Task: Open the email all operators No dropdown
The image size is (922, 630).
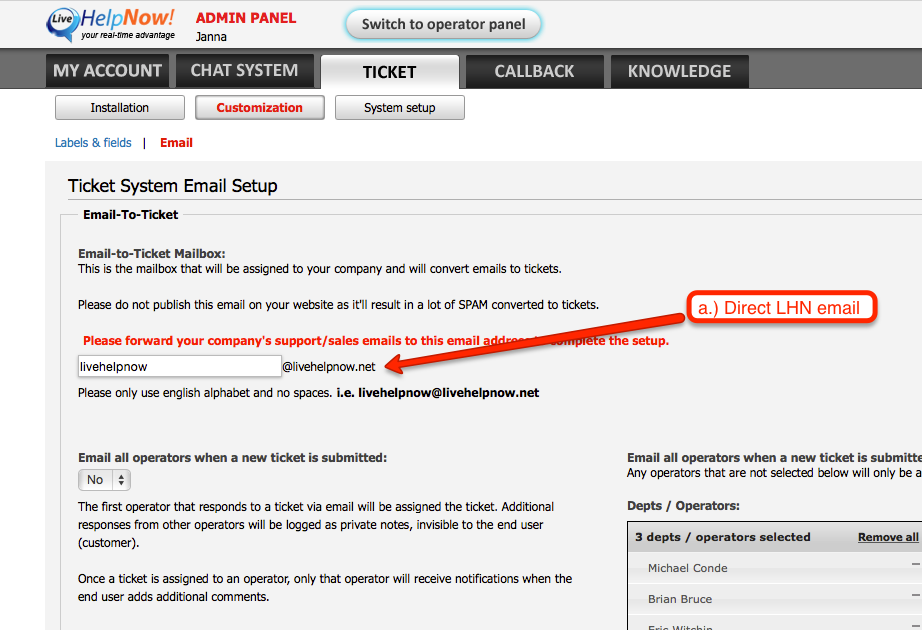Action: [x=104, y=480]
